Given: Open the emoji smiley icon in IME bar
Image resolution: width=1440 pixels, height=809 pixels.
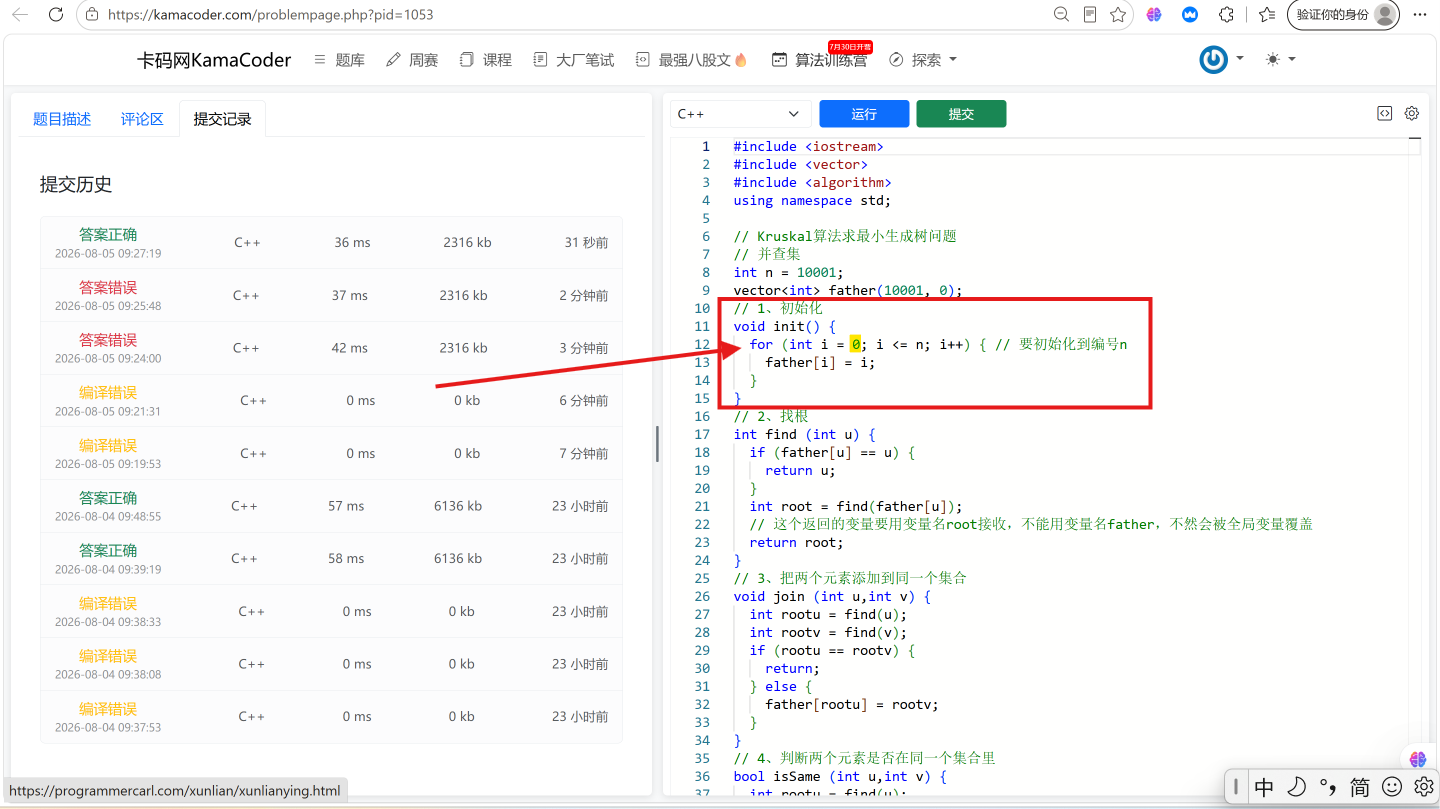Looking at the screenshot, I should (x=1392, y=787).
